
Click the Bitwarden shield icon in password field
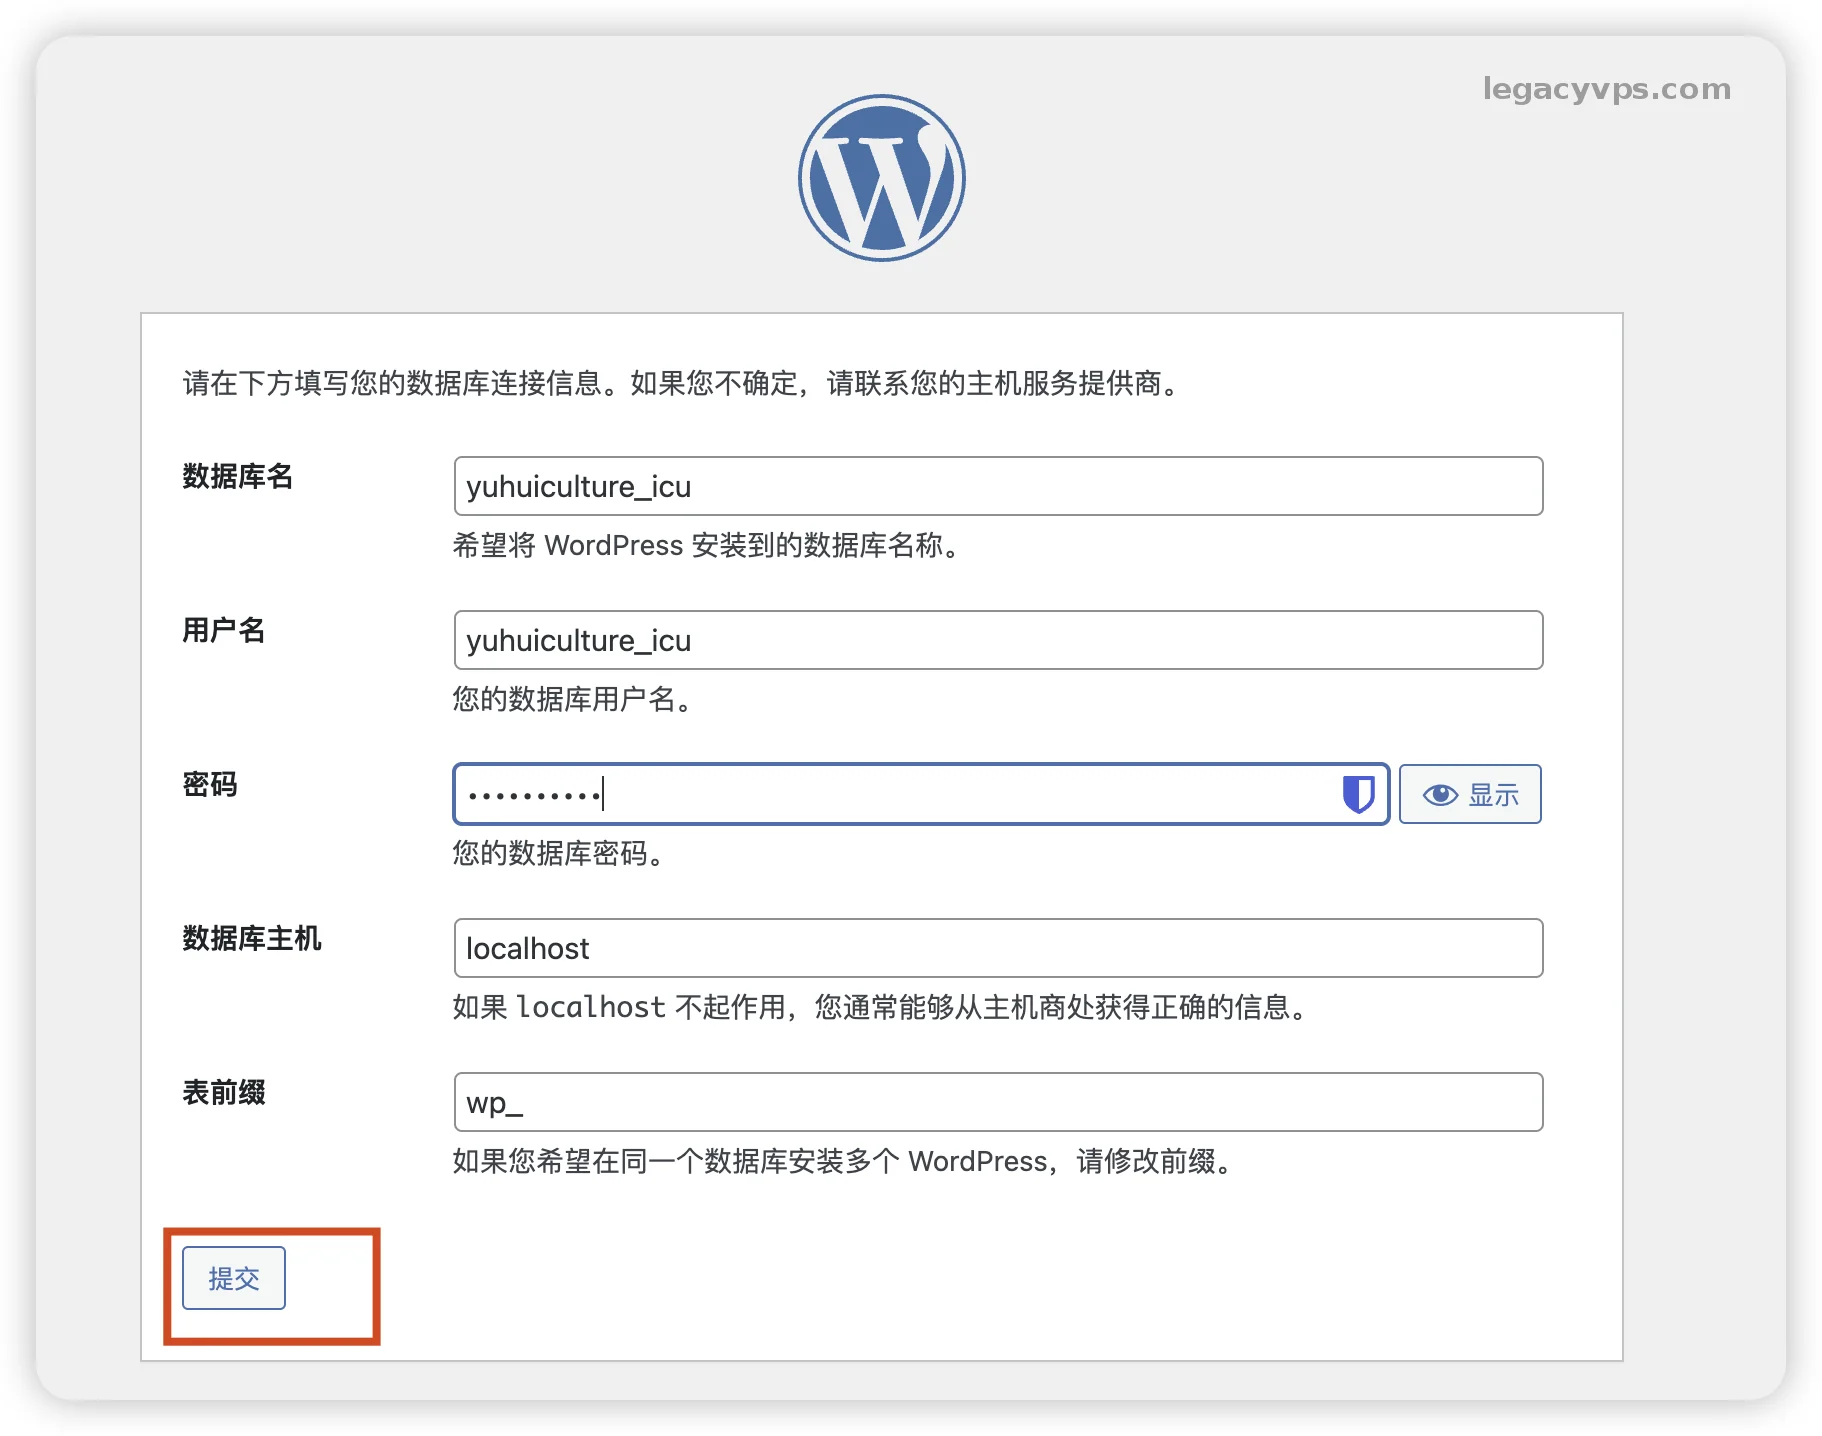click(x=1357, y=795)
